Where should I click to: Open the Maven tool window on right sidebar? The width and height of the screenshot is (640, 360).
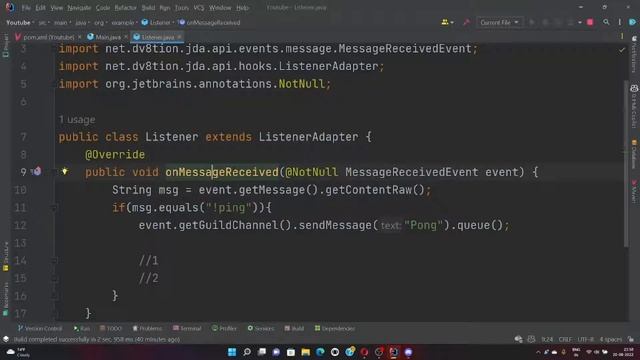coord(634,191)
